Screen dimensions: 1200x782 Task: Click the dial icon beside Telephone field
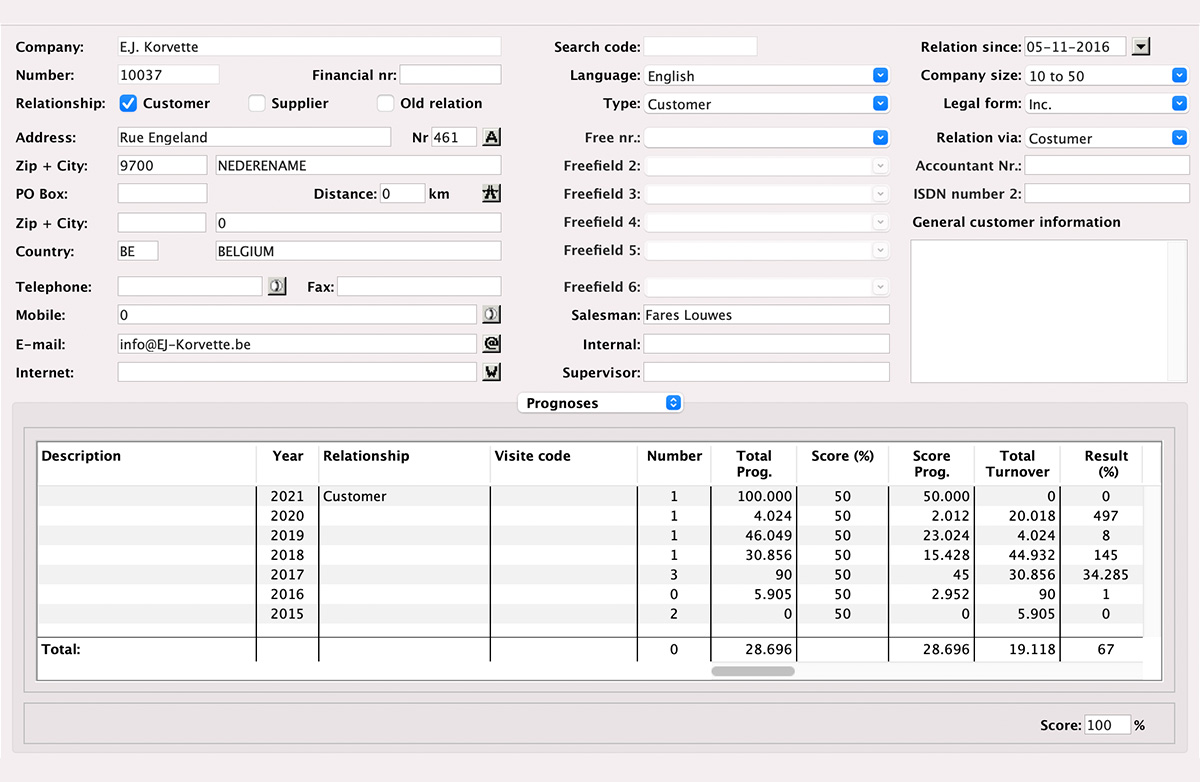(x=277, y=286)
